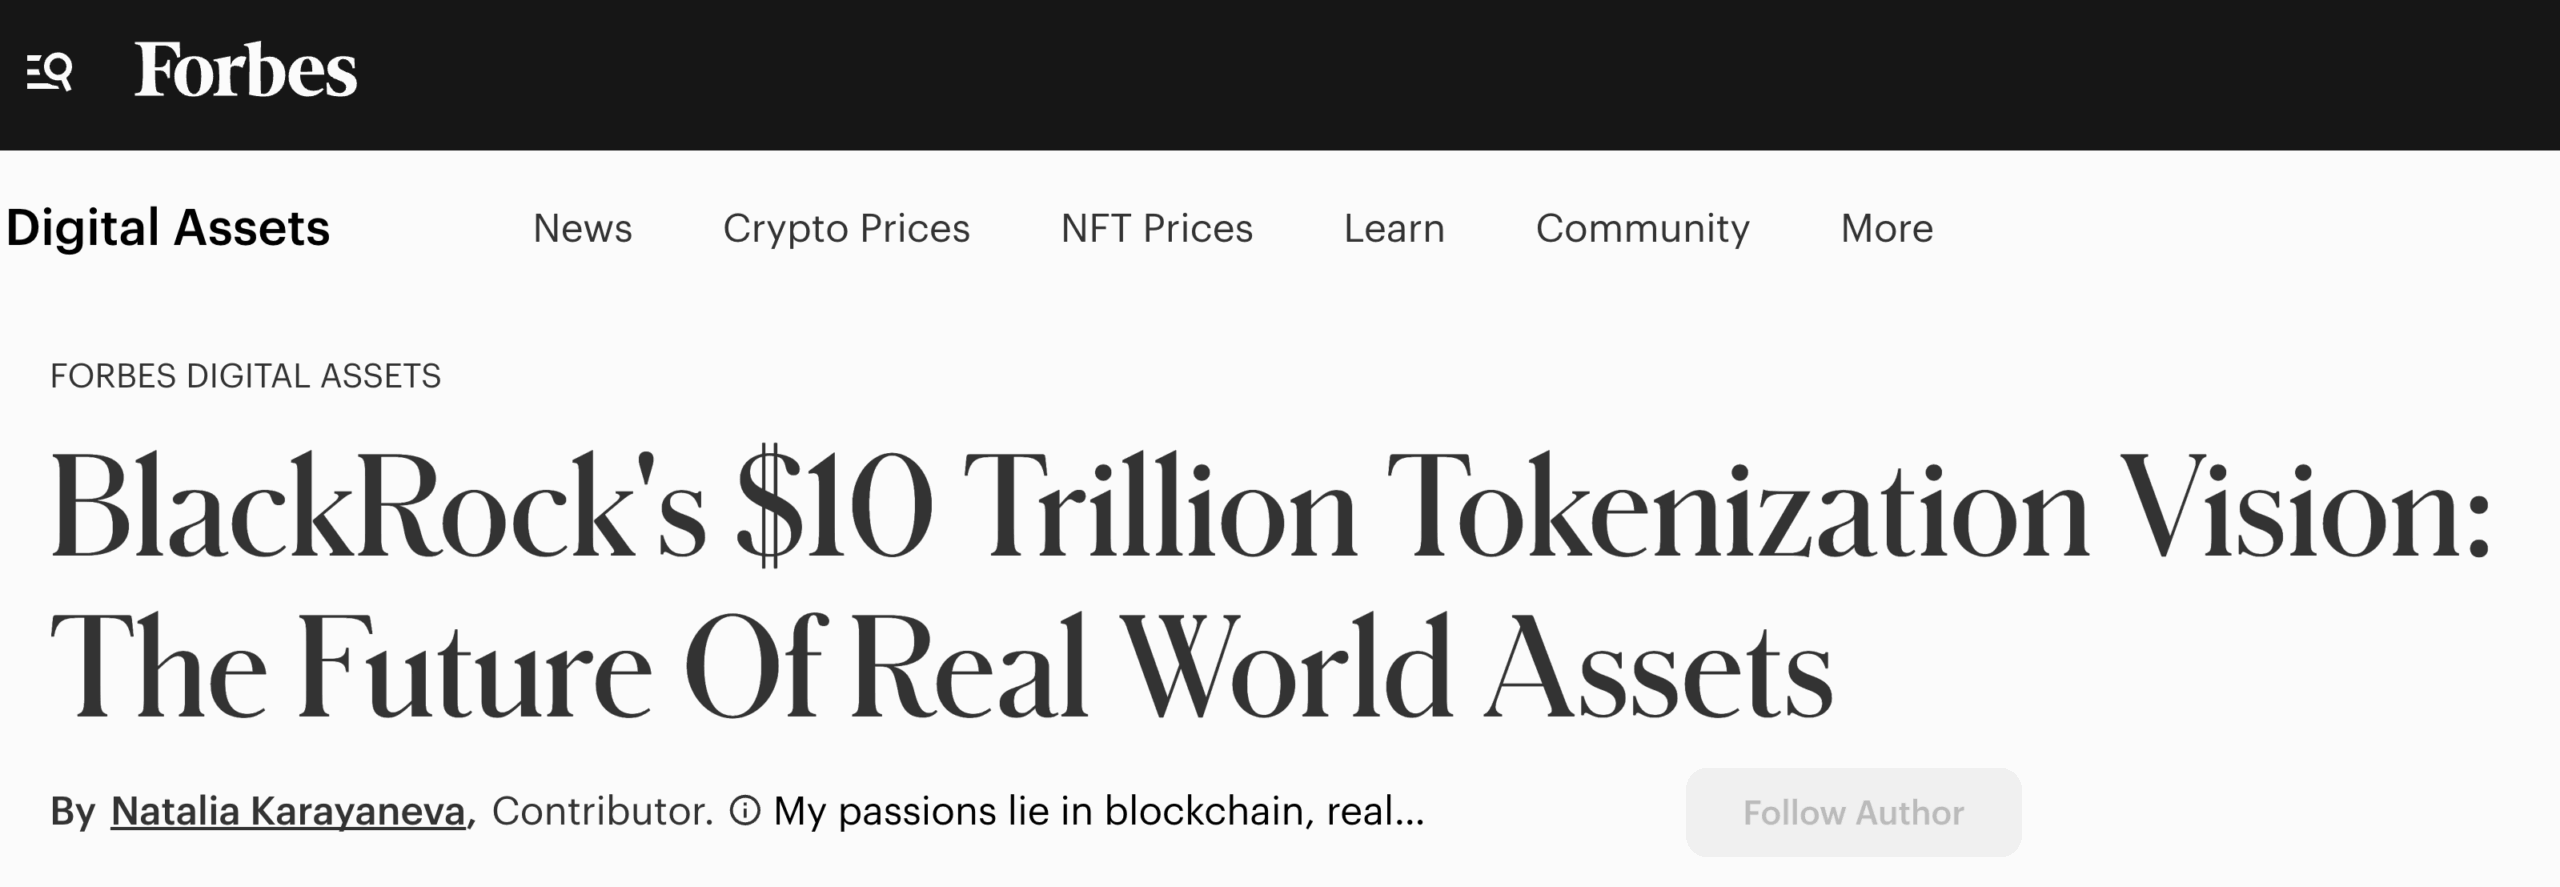The height and width of the screenshot is (887, 2560).
Task: Click "Real World Assets" in the headline
Action: pos(1340,666)
